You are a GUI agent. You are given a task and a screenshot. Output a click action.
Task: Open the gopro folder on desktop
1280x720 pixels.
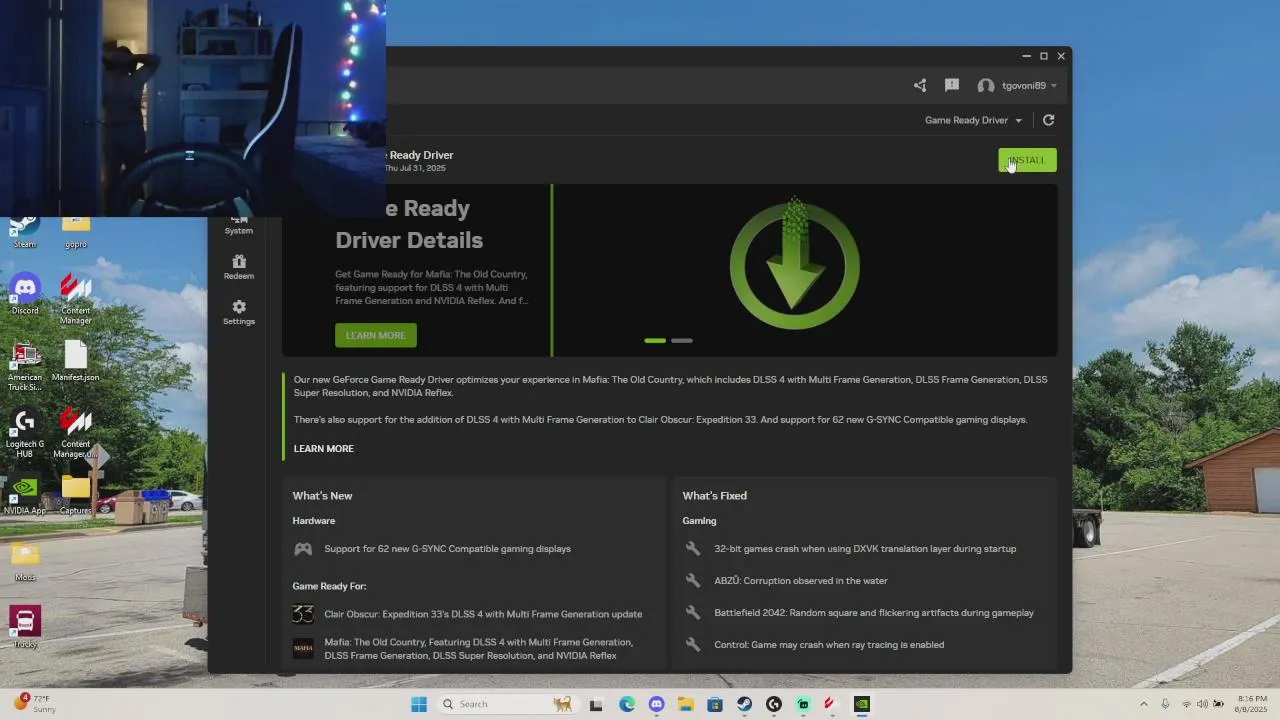pyautogui.click(x=76, y=234)
